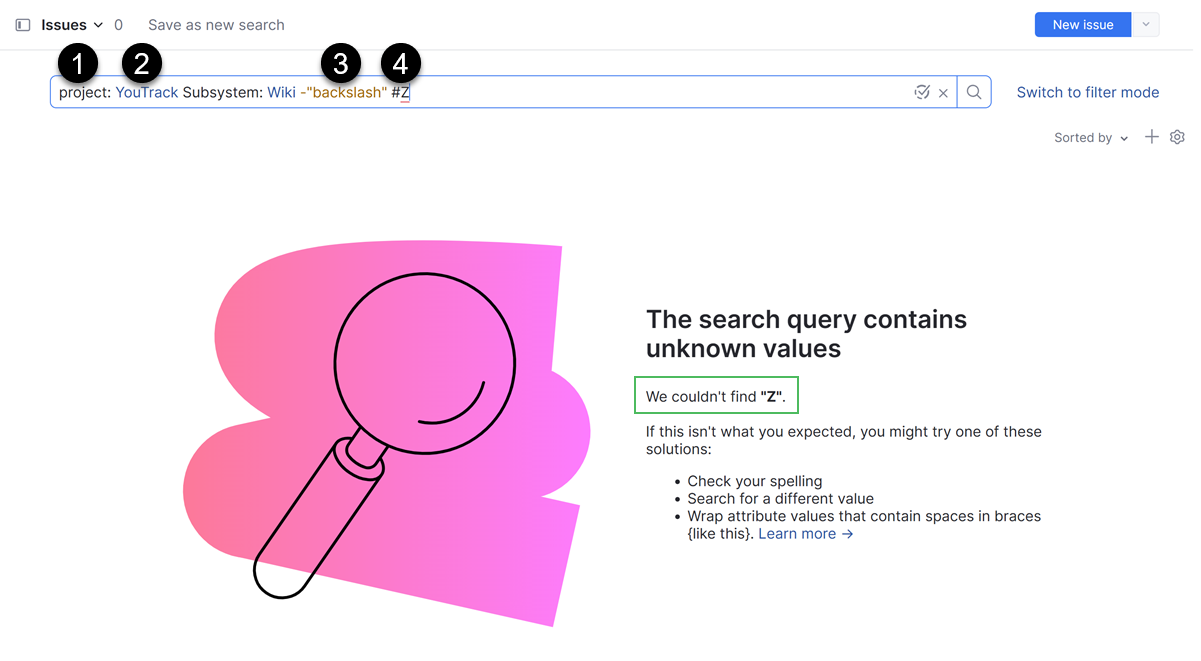Follow the Learn more link

806,534
